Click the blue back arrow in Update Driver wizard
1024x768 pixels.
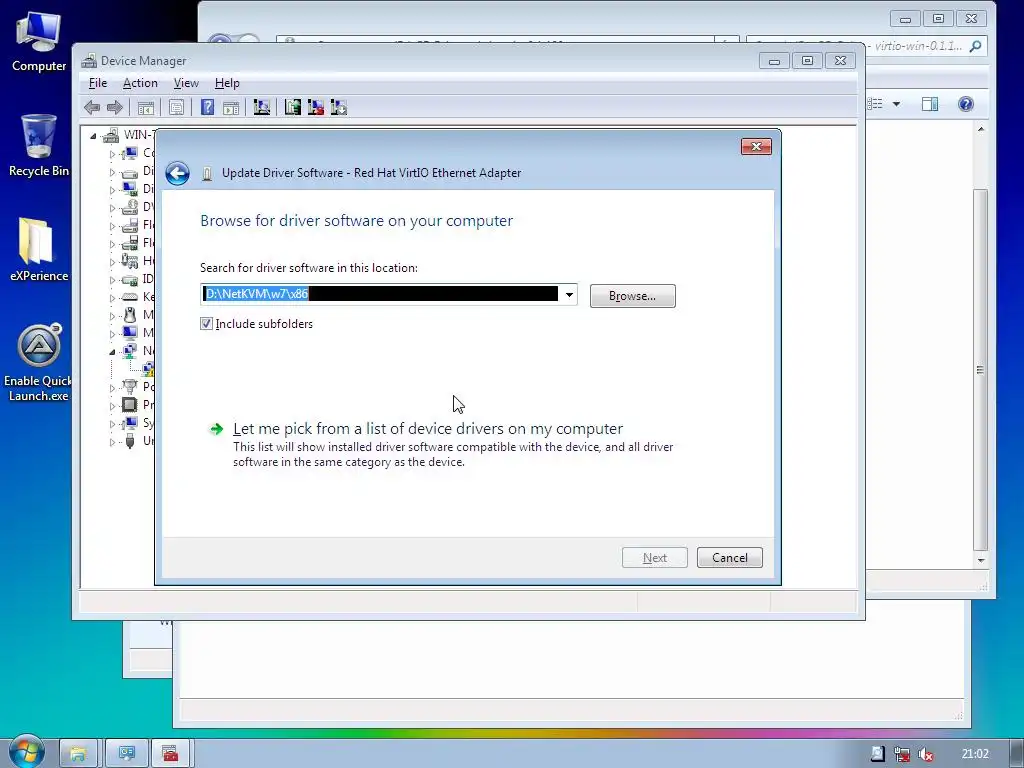click(177, 173)
